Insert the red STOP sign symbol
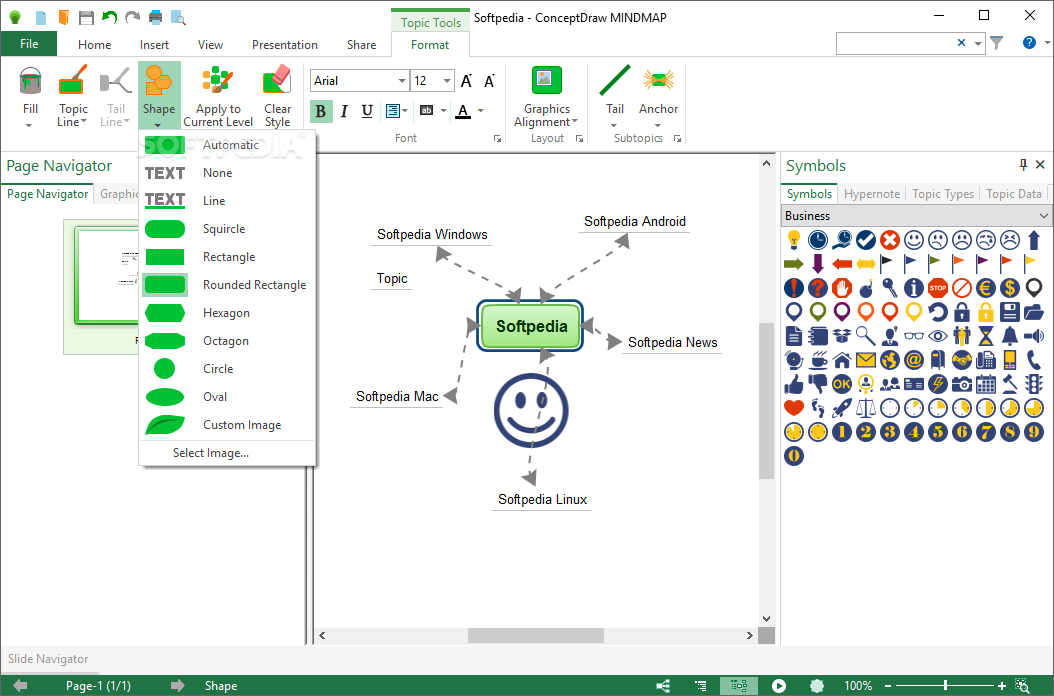The image size is (1054, 696). [x=938, y=288]
